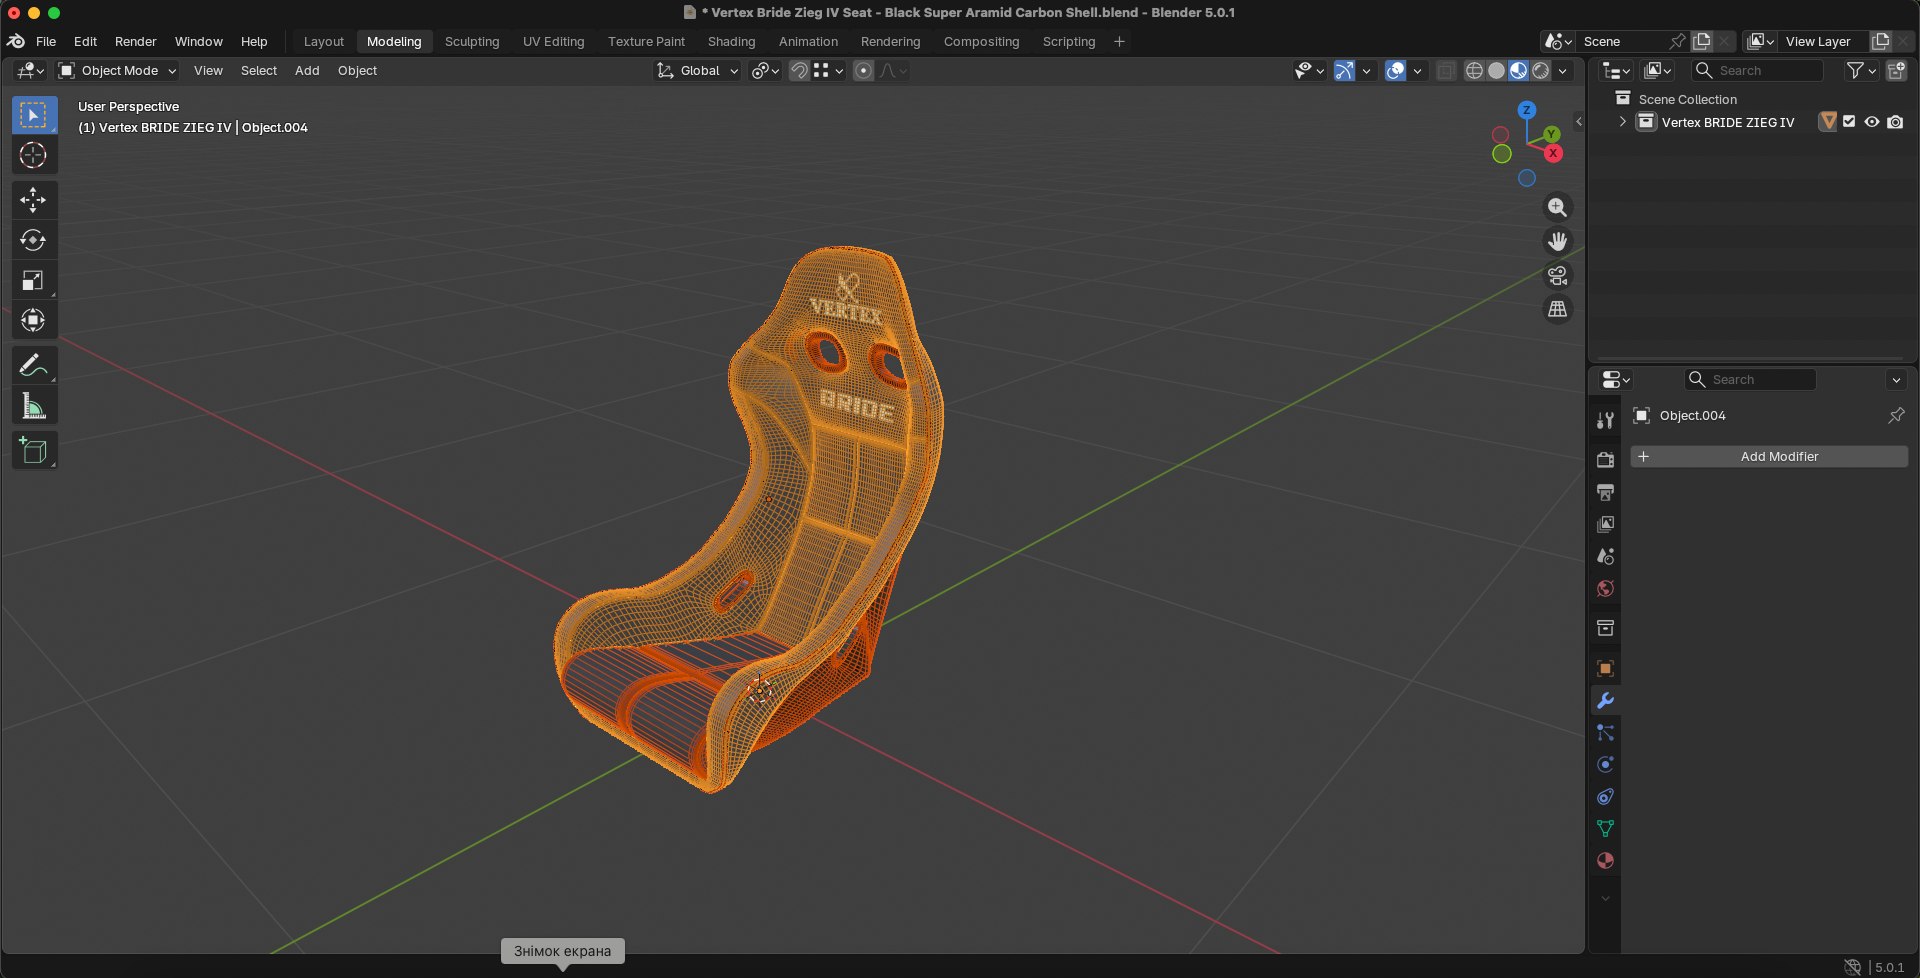Select the Scale tool
The height and width of the screenshot is (978, 1920).
click(x=34, y=280)
